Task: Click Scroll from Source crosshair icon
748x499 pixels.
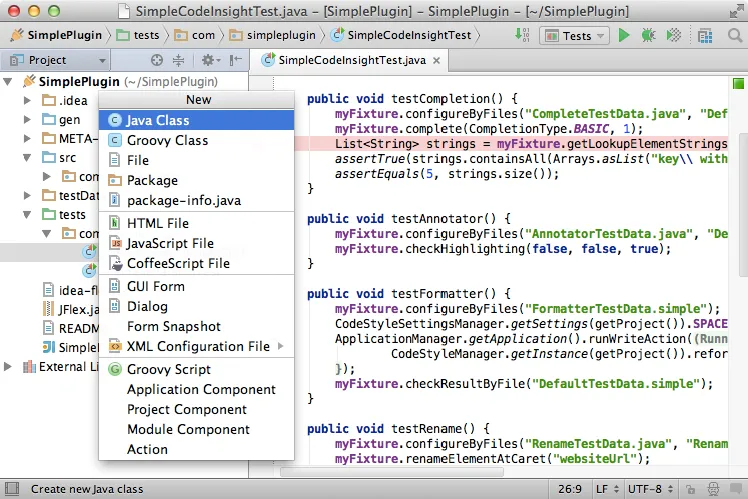Action: pos(156,60)
